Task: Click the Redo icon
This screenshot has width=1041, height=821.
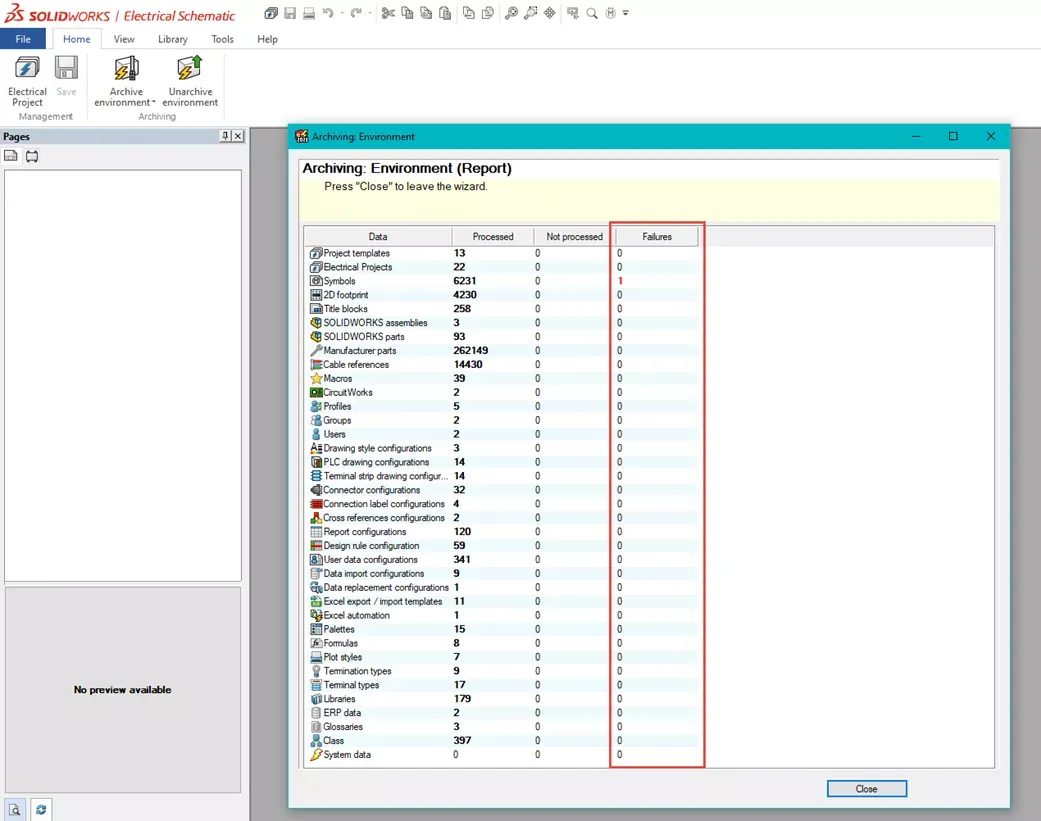Action: 356,13
